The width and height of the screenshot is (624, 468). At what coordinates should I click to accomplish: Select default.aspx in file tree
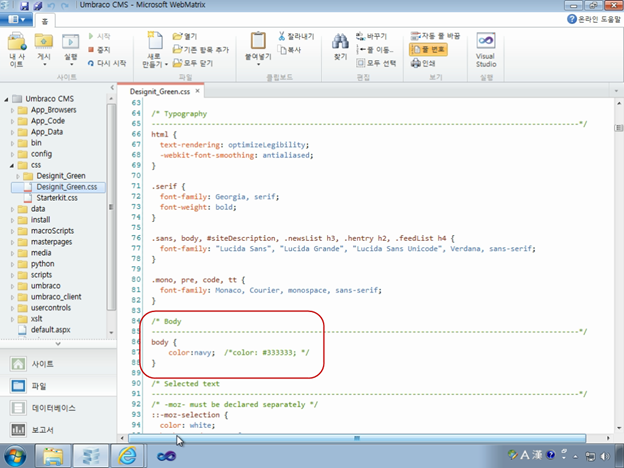point(51,330)
